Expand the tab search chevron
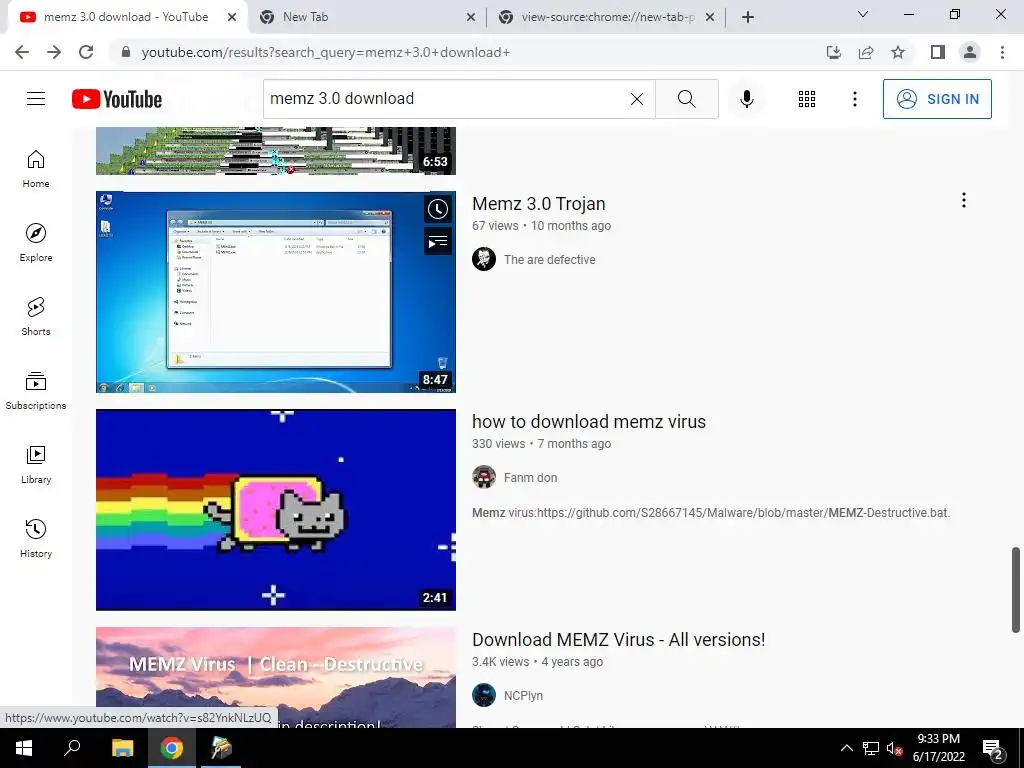 (863, 14)
